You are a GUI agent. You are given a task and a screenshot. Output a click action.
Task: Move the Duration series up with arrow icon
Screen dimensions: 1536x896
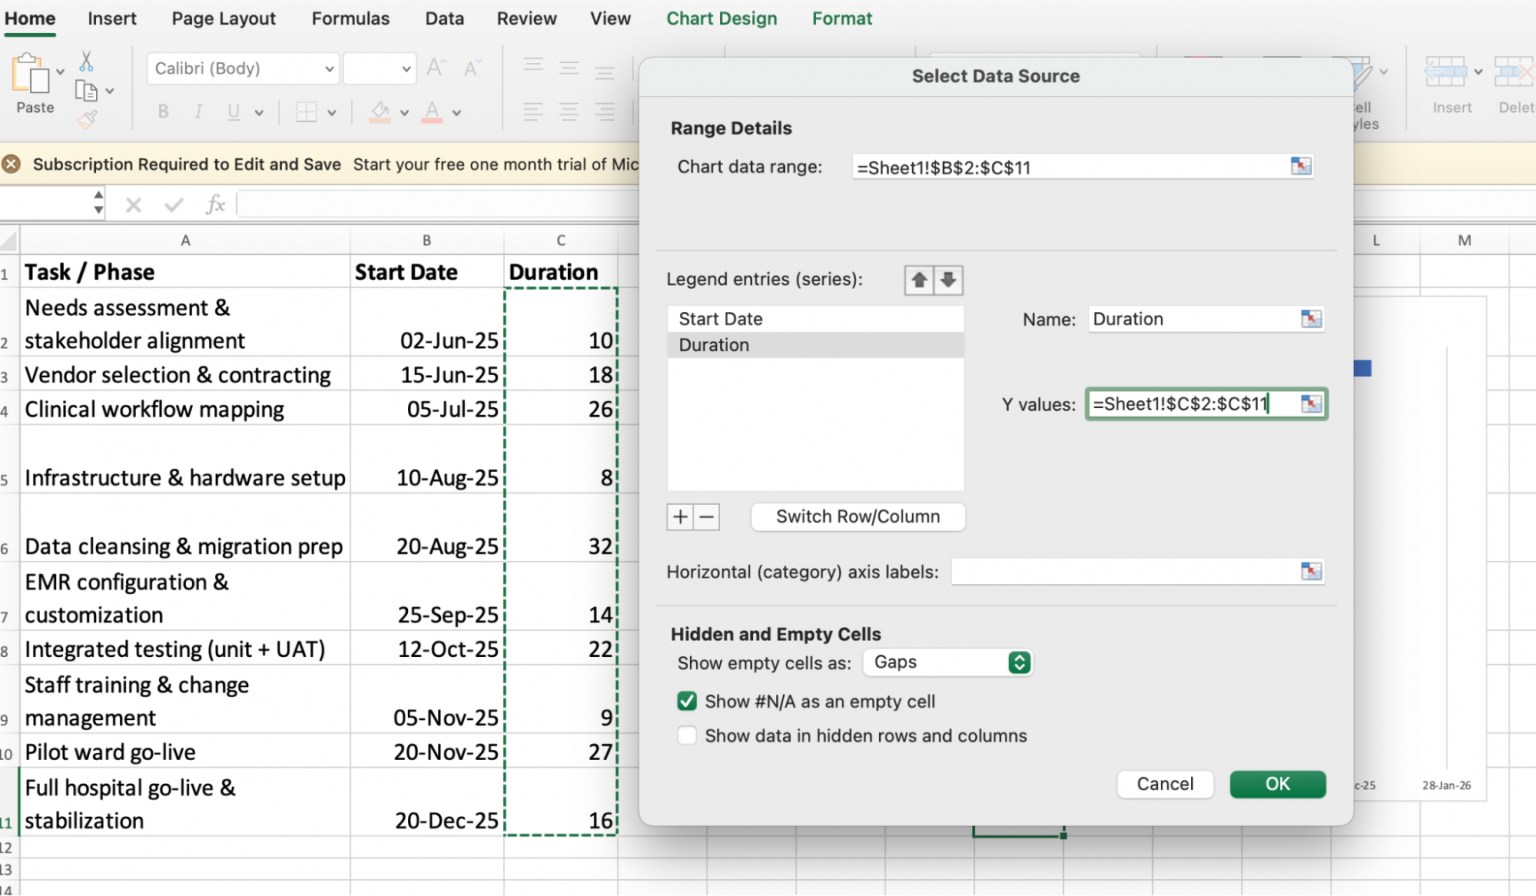click(x=919, y=280)
